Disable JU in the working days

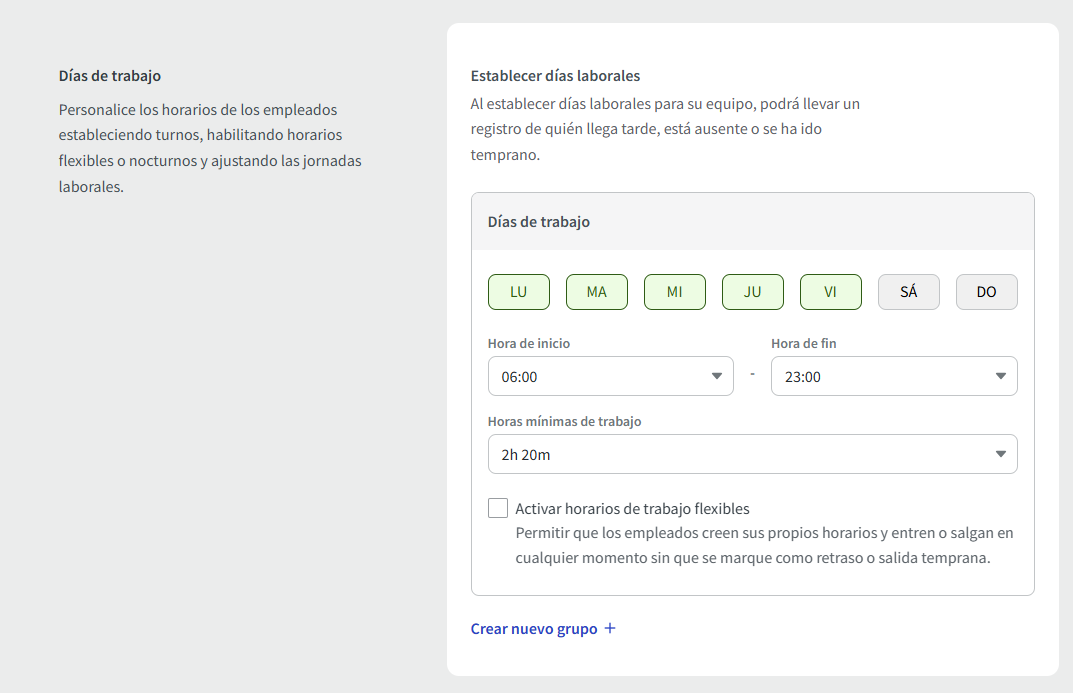[752, 292]
